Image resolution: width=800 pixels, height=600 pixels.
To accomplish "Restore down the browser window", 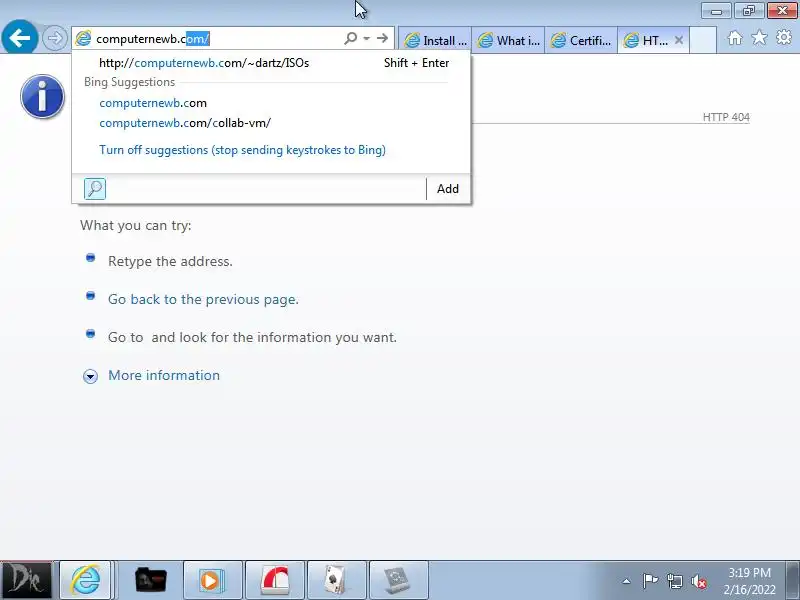I will [x=748, y=11].
